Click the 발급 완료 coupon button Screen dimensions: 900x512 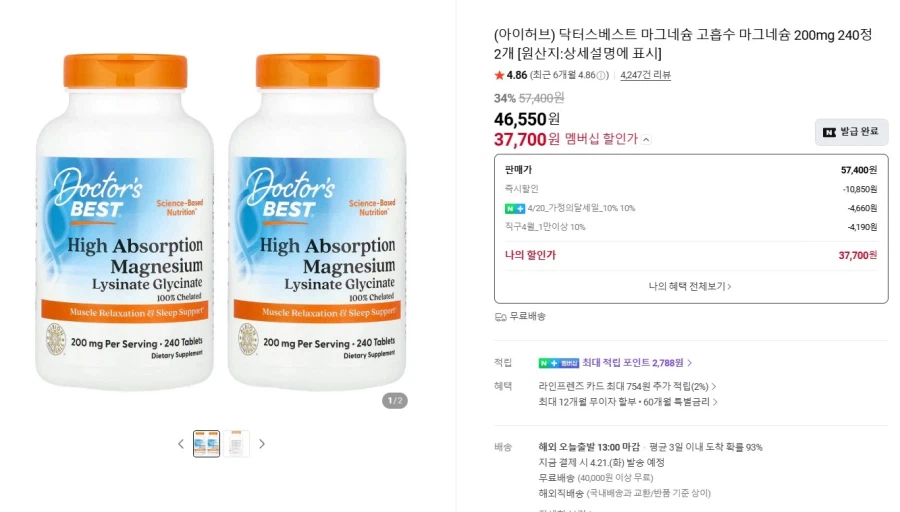[851, 132]
